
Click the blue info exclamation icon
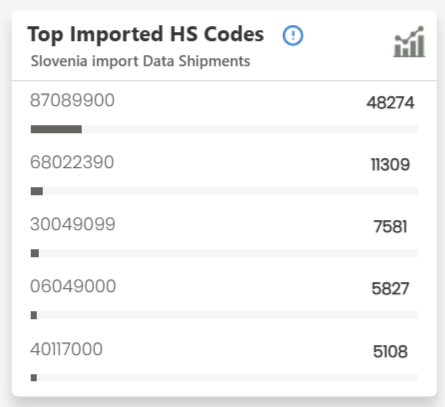pyautogui.click(x=293, y=35)
